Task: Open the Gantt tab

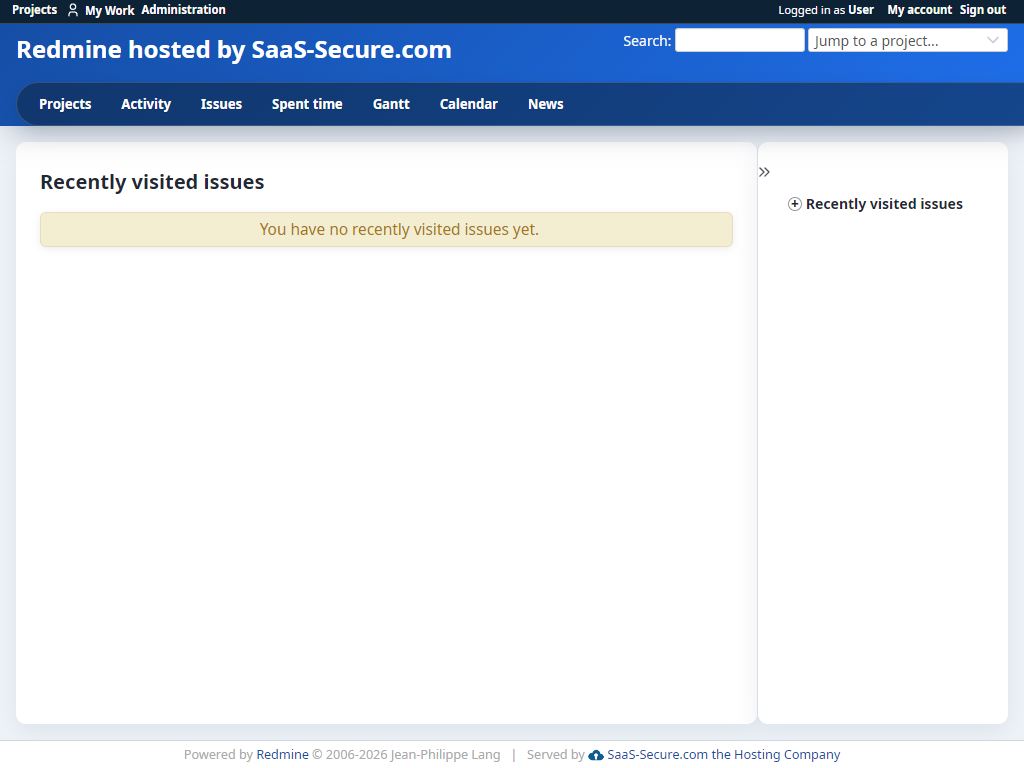Action: coord(391,104)
